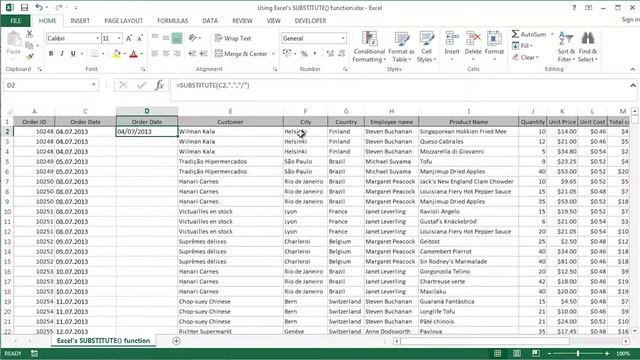Align text left
The image size is (640, 360).
coord(155,53)
